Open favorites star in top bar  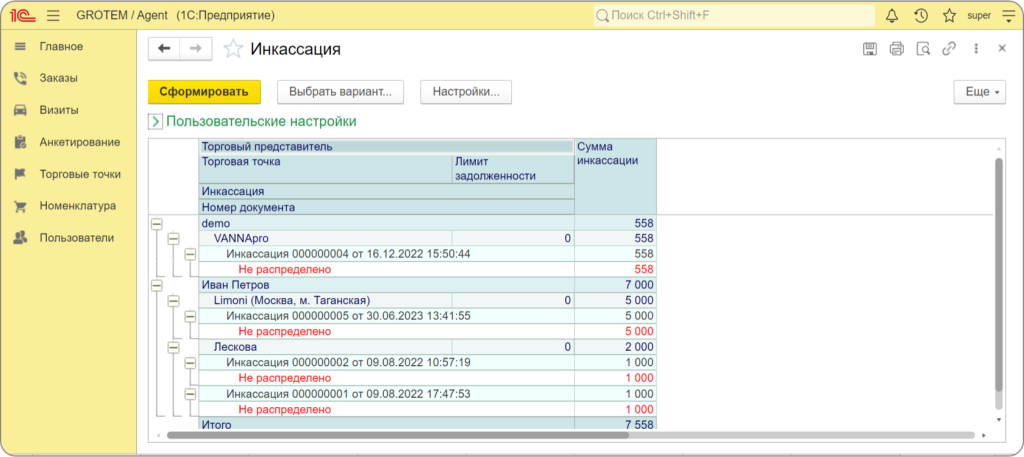click(x=950, y=16)
